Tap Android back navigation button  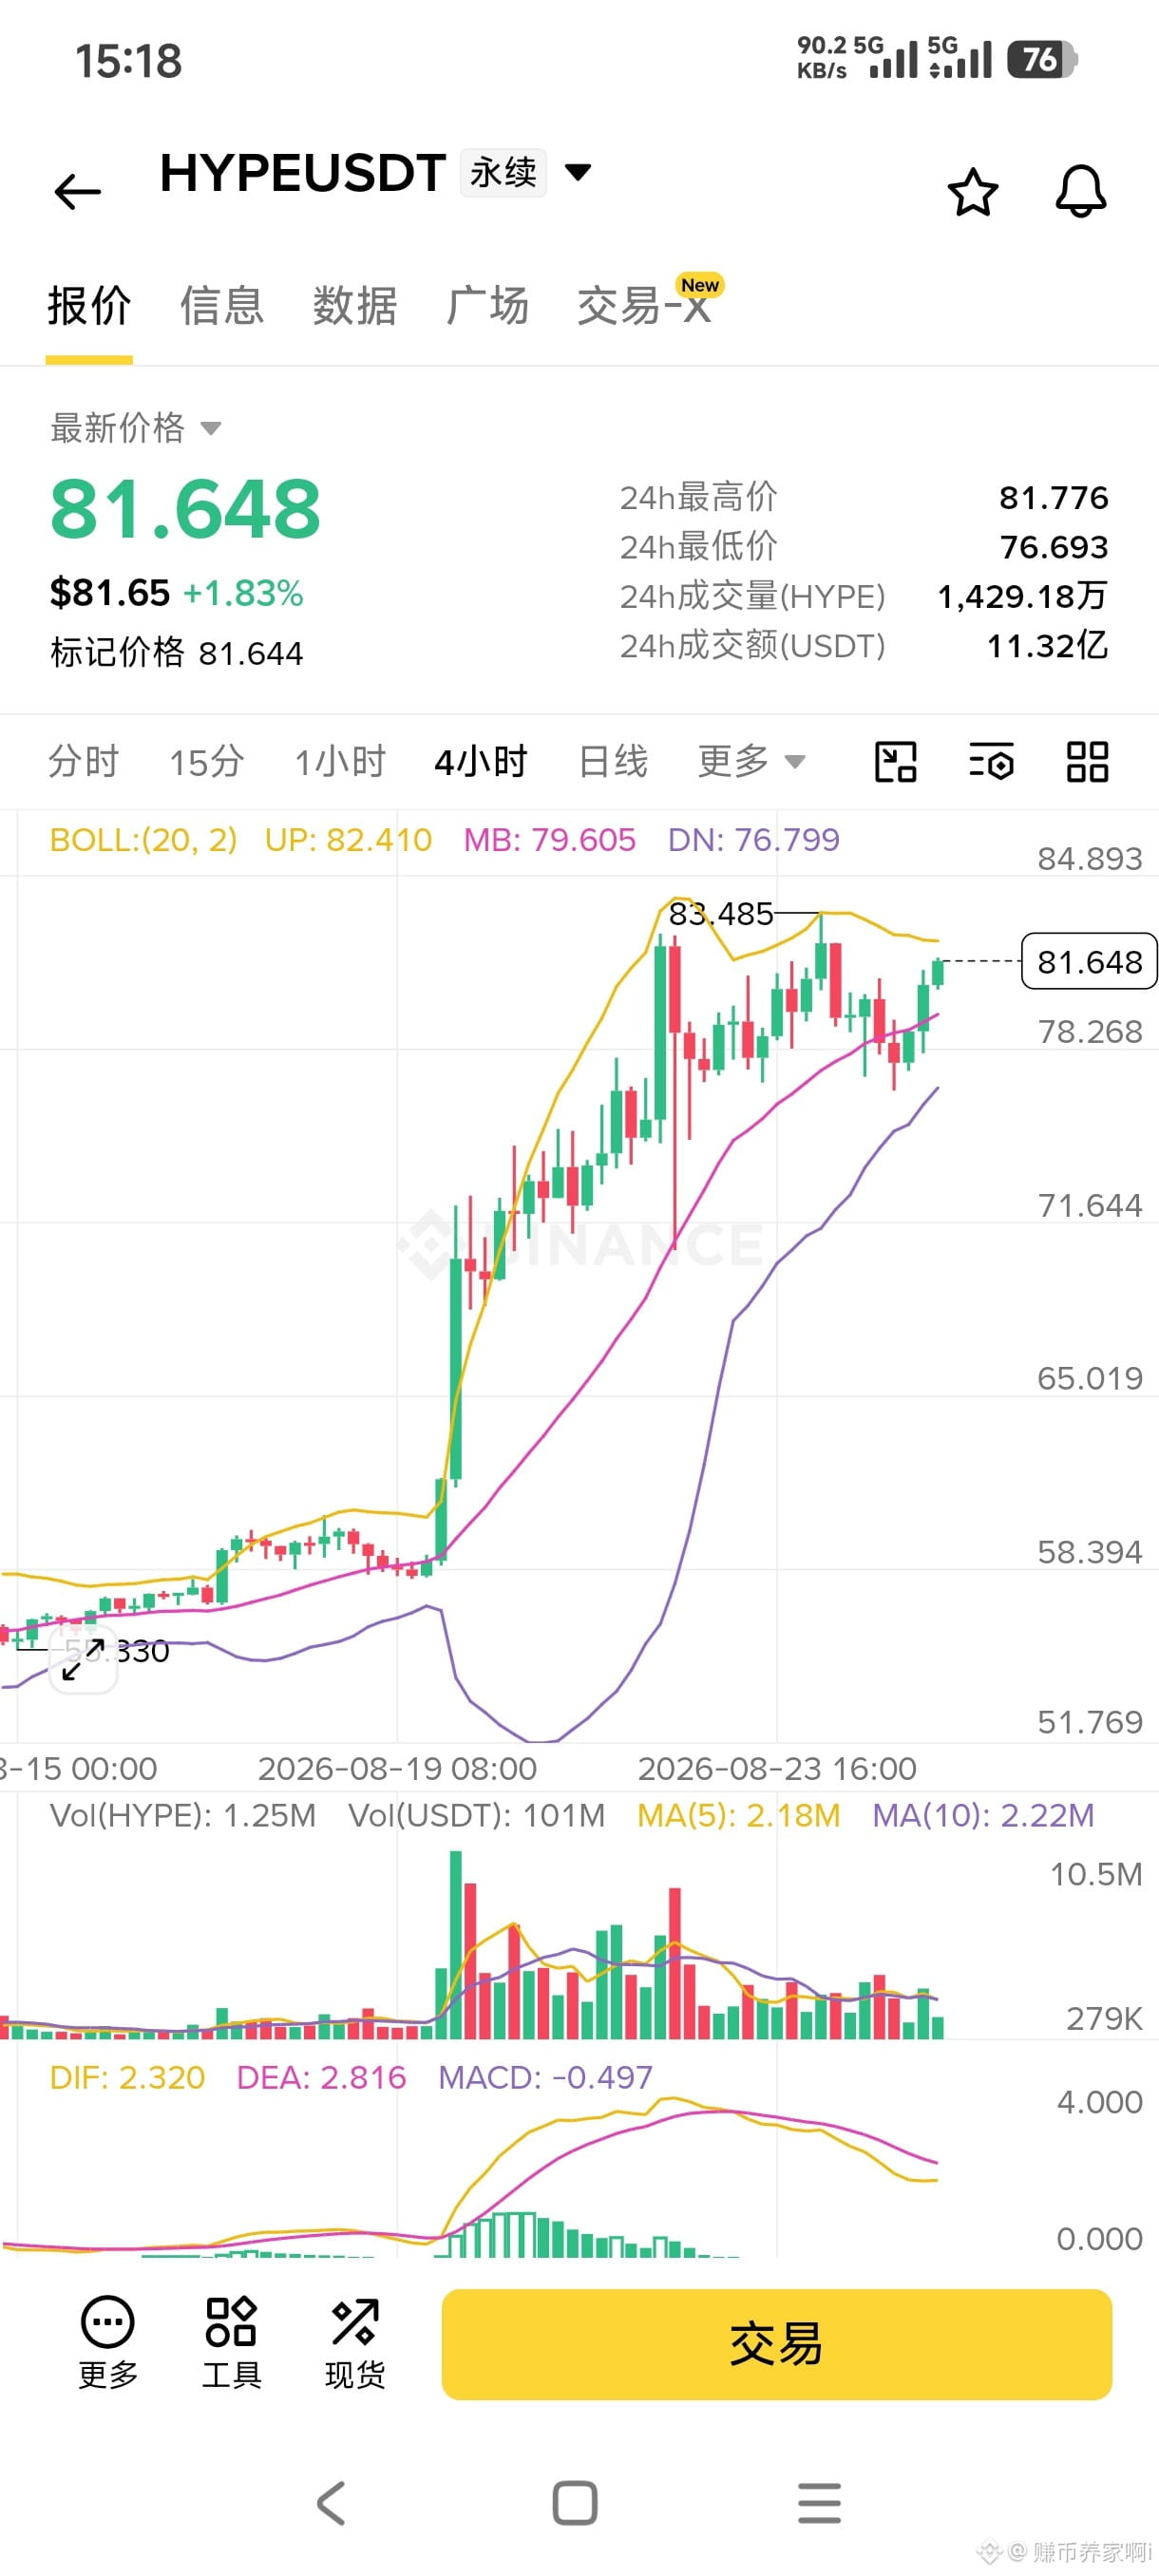pyautogui.click(x=331, y=2503)
